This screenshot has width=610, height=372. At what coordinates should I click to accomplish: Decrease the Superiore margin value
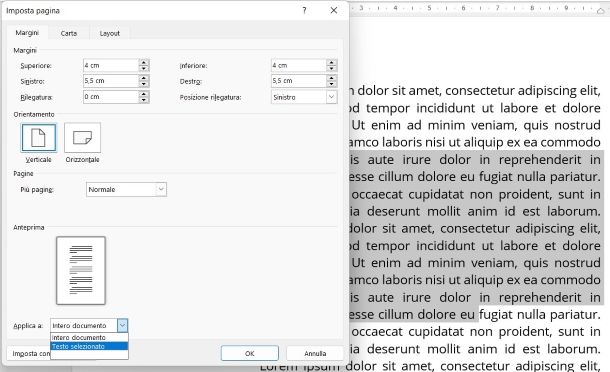point(144,68)
